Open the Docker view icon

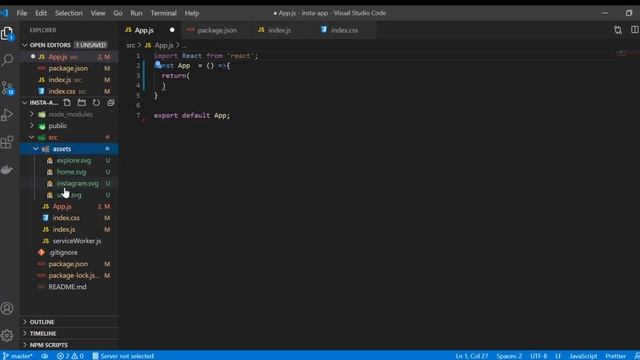click(7, 169)
